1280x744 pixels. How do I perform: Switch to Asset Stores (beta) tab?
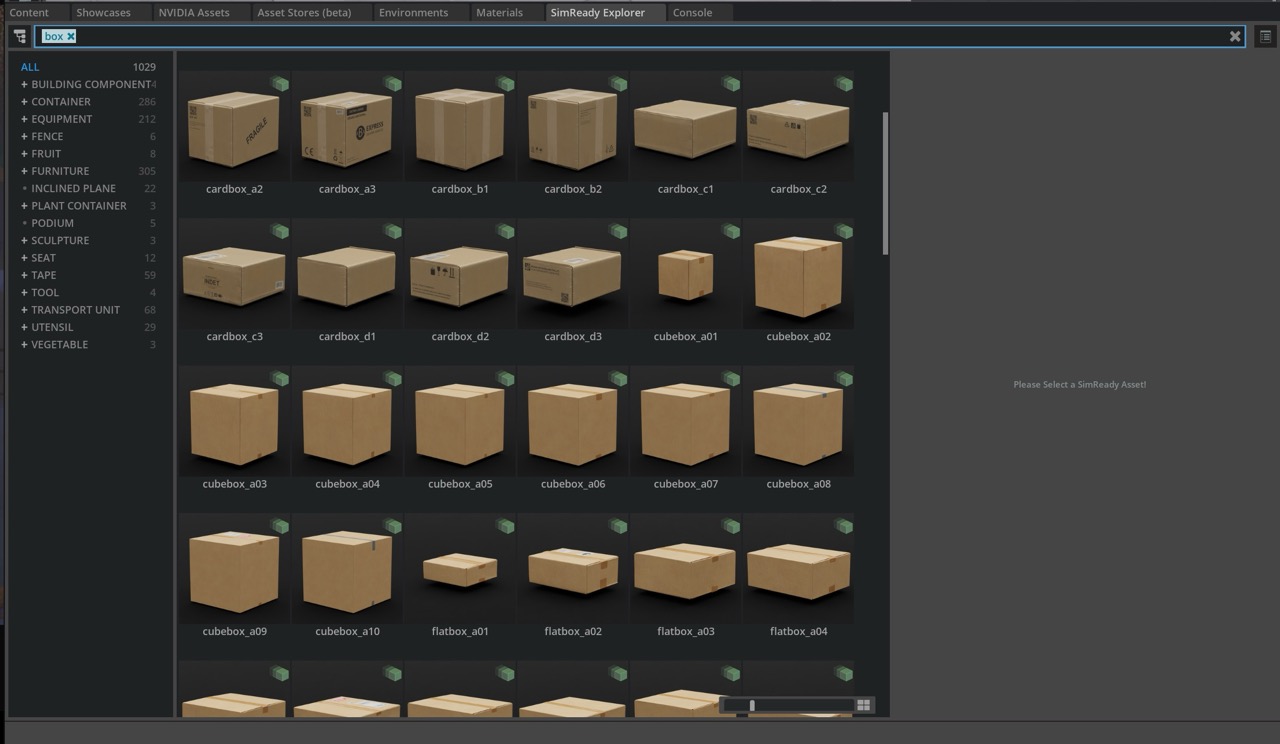pos(304,12)
